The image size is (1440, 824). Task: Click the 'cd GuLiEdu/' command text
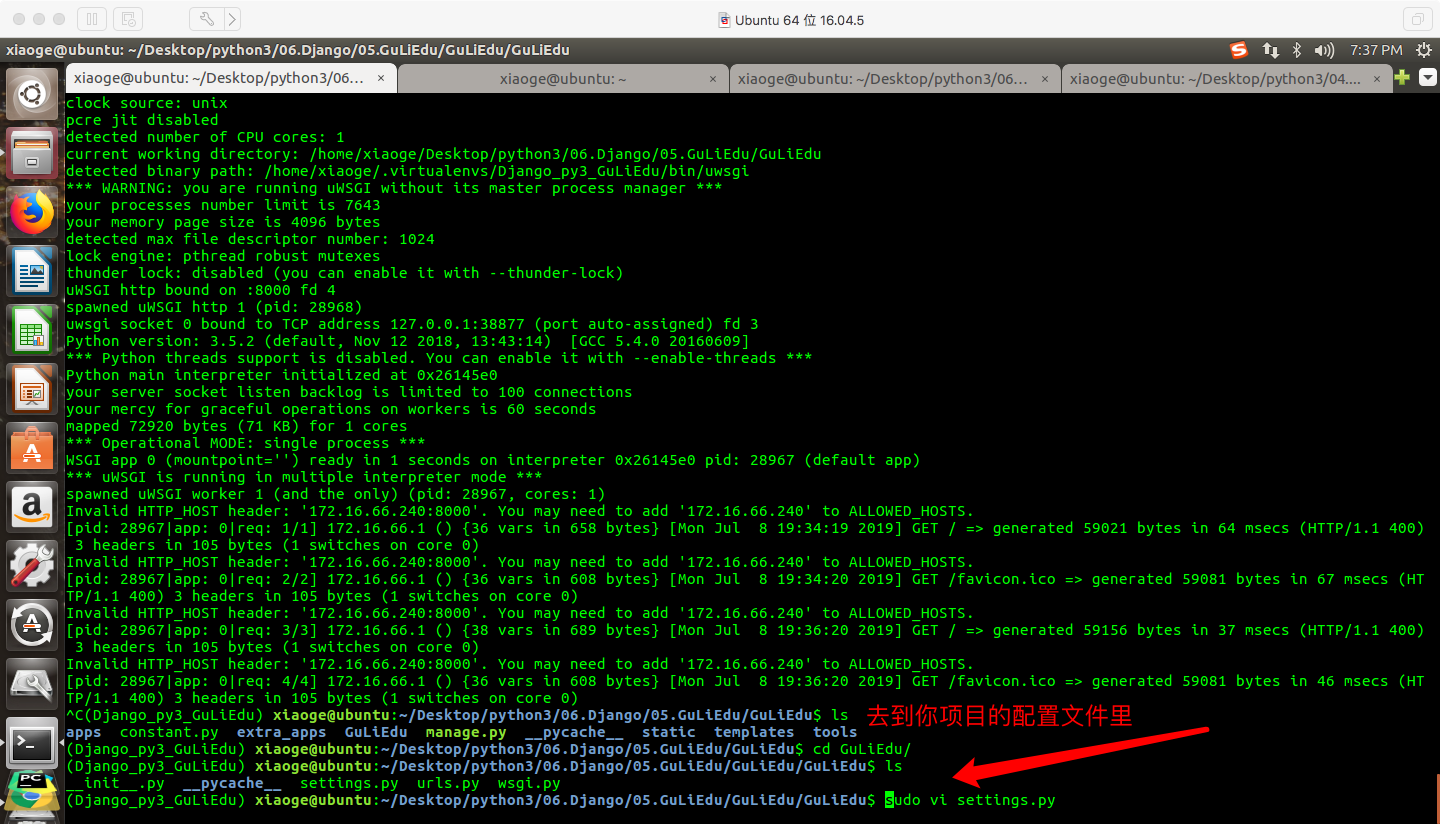[862, 749]
